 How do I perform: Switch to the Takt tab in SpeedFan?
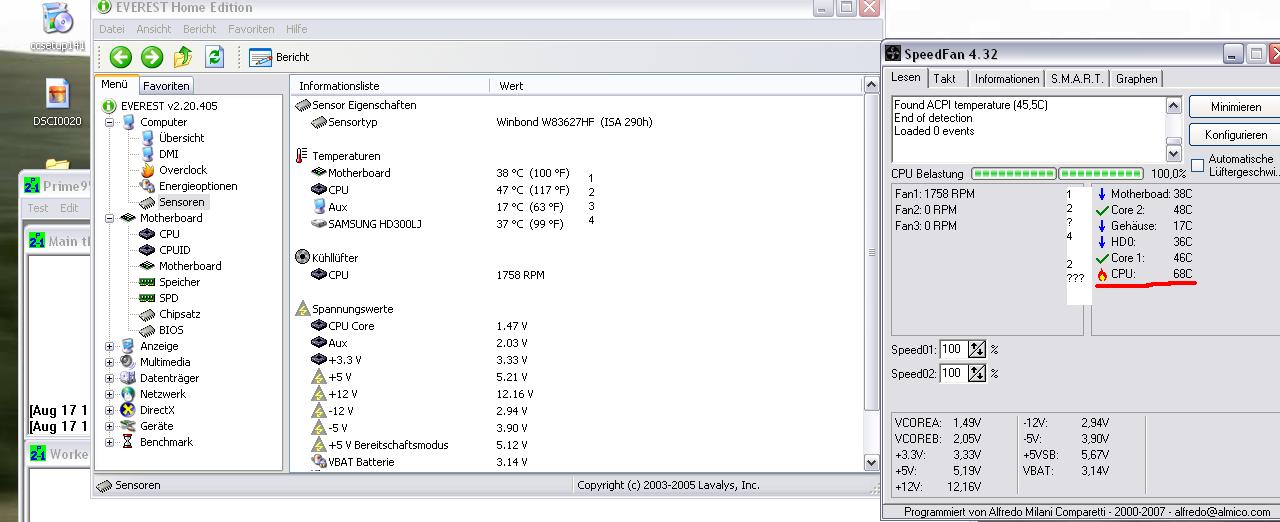pyautogui.click(x=945, y=79)
